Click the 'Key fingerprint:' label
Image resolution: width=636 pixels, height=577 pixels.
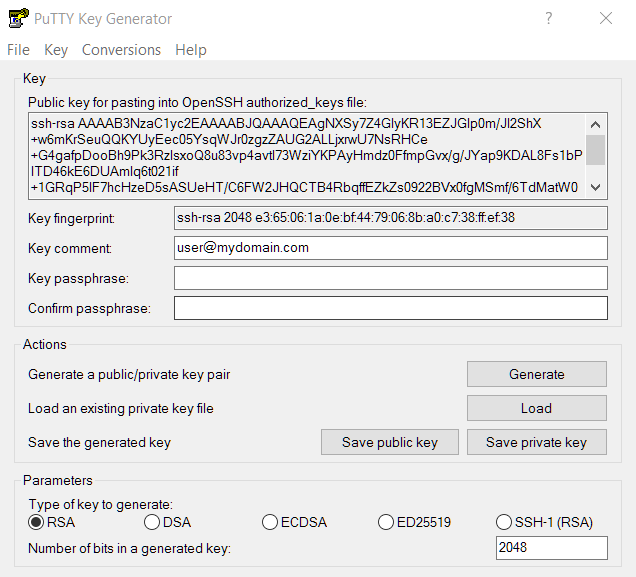[71, 219]
